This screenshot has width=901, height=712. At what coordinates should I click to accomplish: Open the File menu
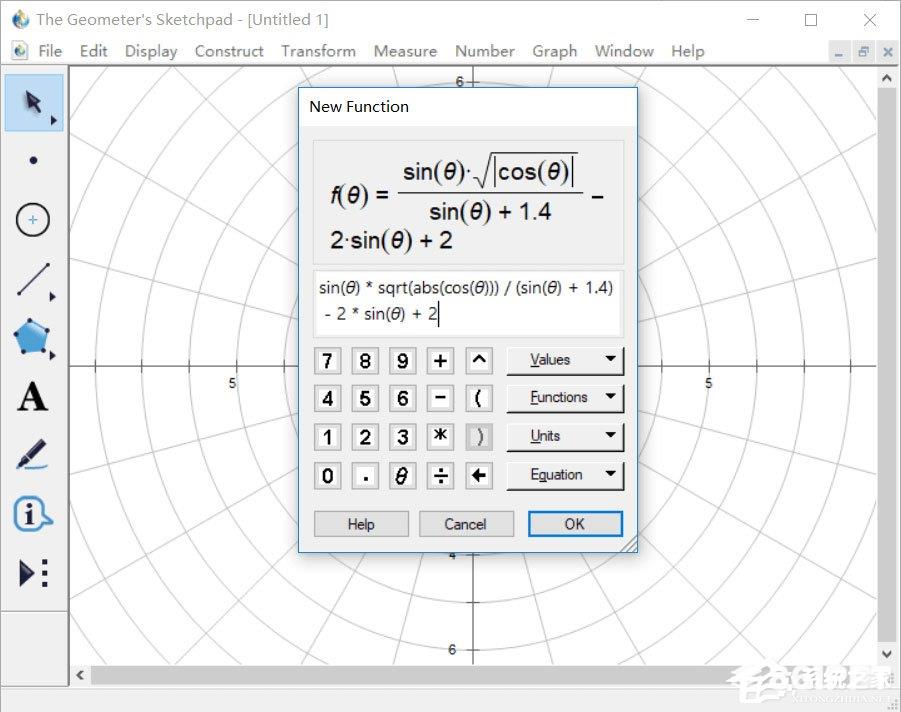pyautogui.click(x=50, y=51)
